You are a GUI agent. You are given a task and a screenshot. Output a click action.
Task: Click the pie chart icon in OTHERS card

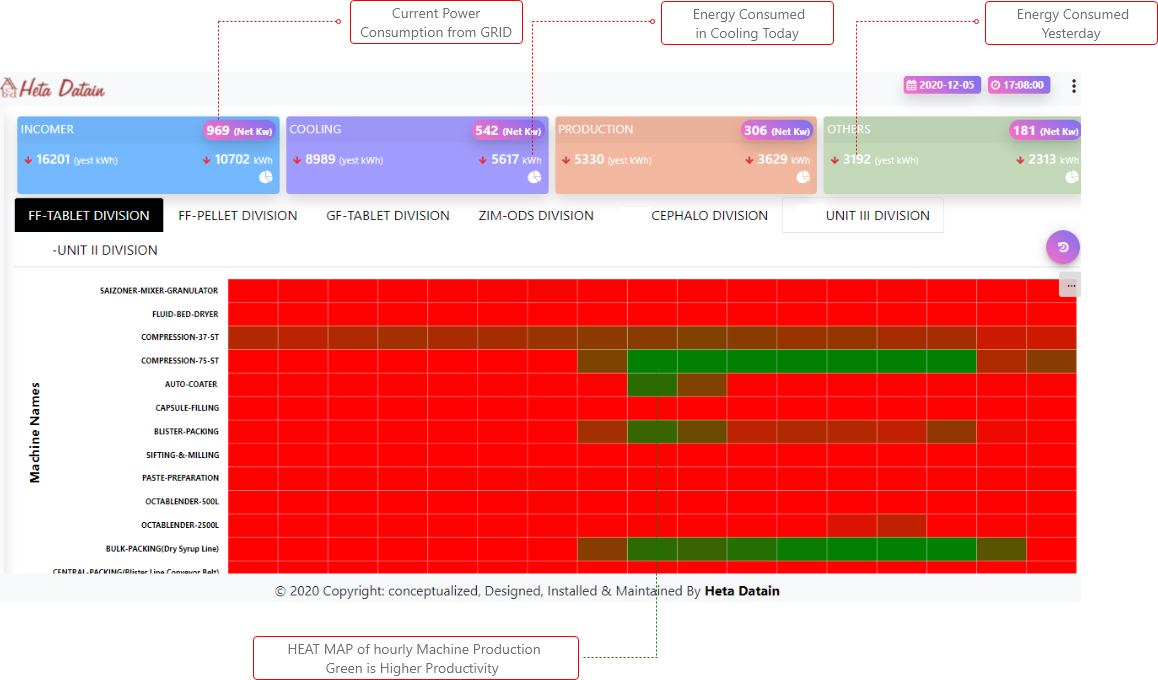(1072, 177)
